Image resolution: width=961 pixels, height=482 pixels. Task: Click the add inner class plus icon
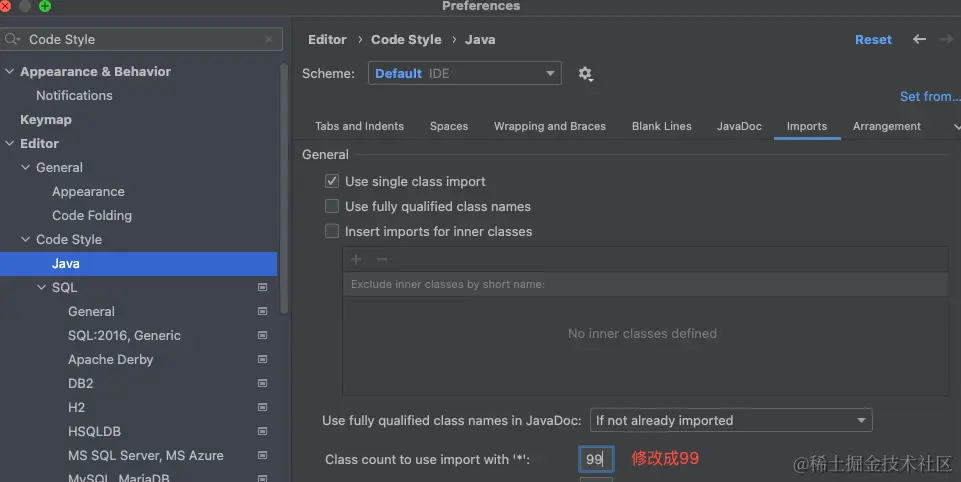pos(356,259)
